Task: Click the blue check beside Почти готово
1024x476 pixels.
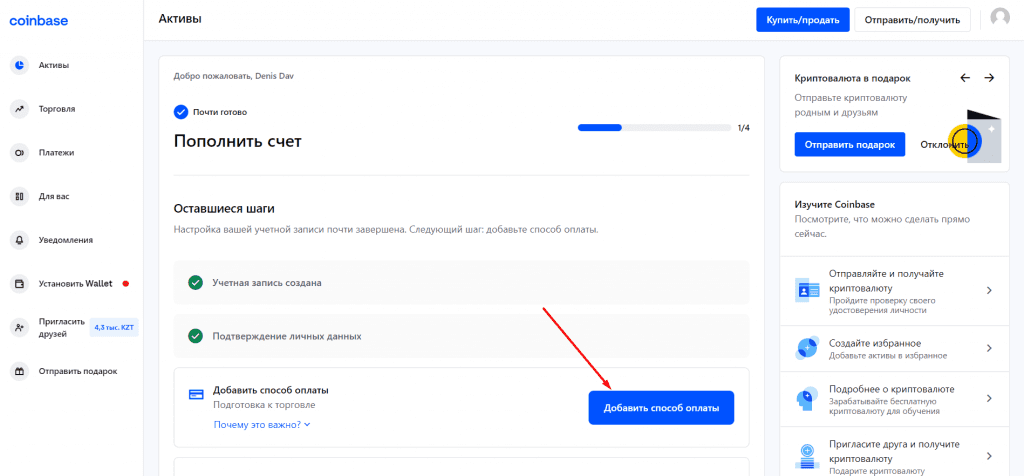Action: coord(181,112)
